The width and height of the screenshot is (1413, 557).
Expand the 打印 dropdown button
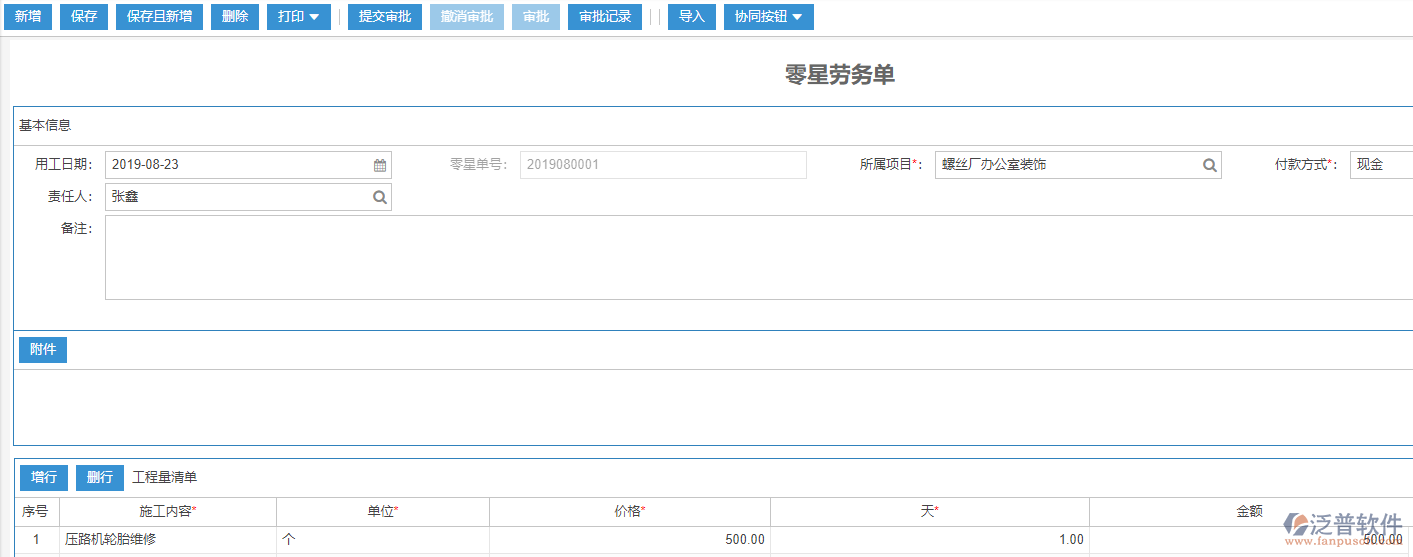[x=298, y=17]
